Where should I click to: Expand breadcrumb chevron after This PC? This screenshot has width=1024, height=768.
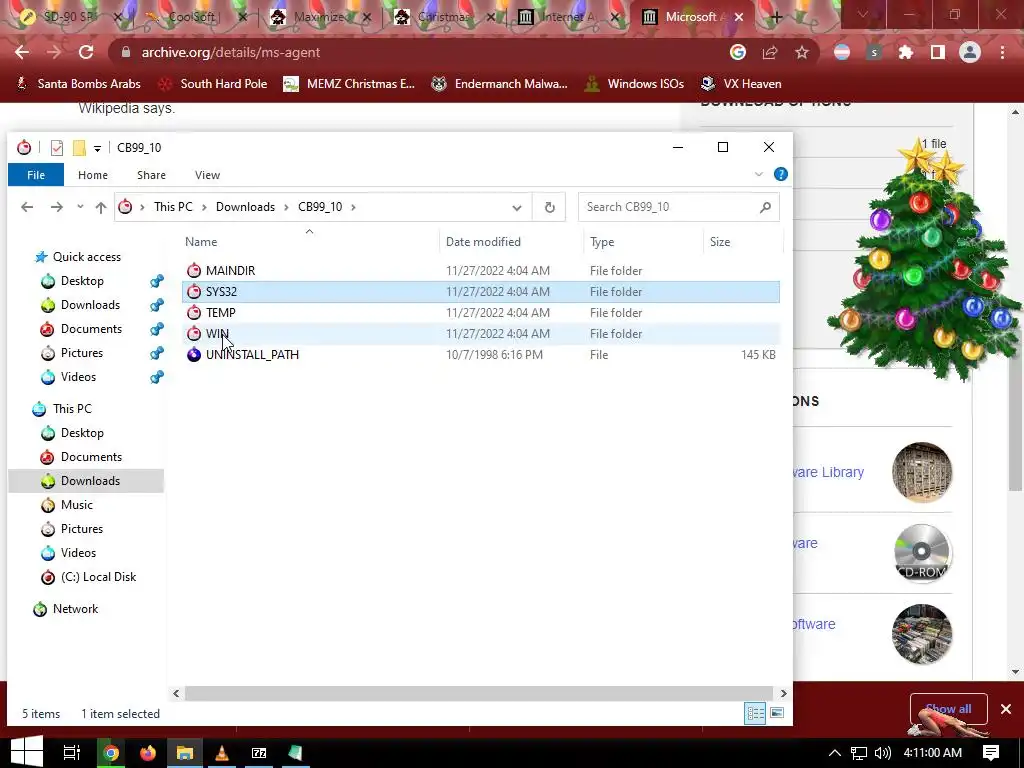point(204,207)
